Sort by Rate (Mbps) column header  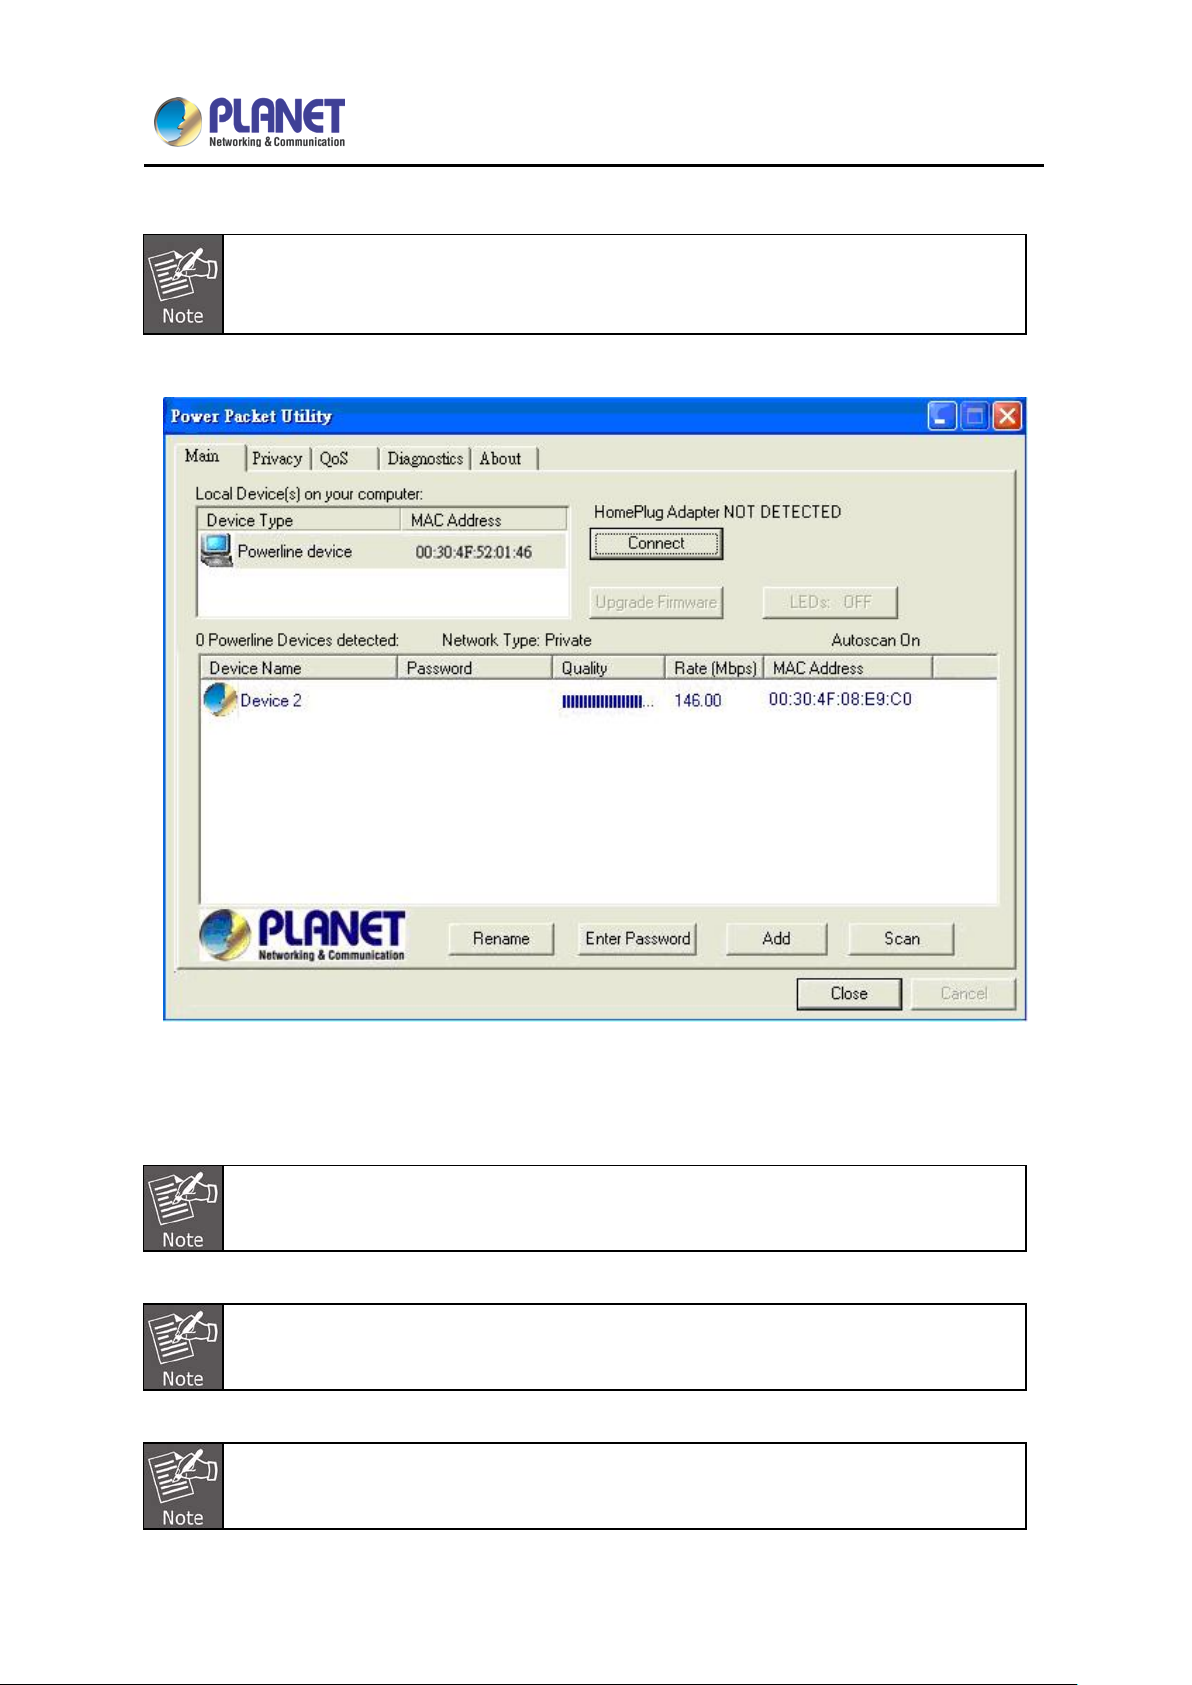pyautogui.click(x=714, y=668)
